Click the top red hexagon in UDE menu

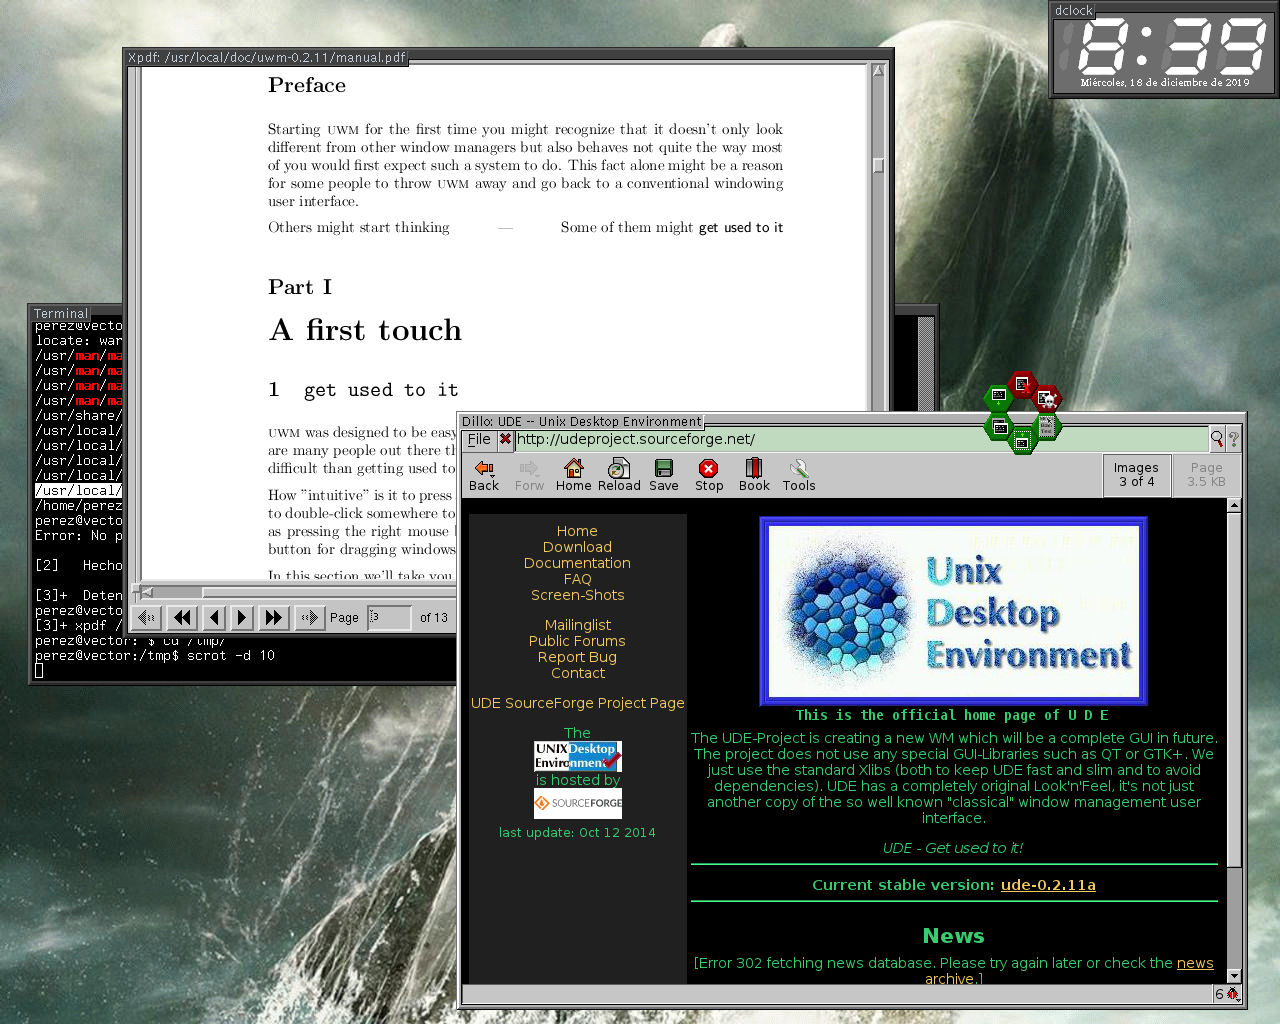click(x=1022, y=384)
